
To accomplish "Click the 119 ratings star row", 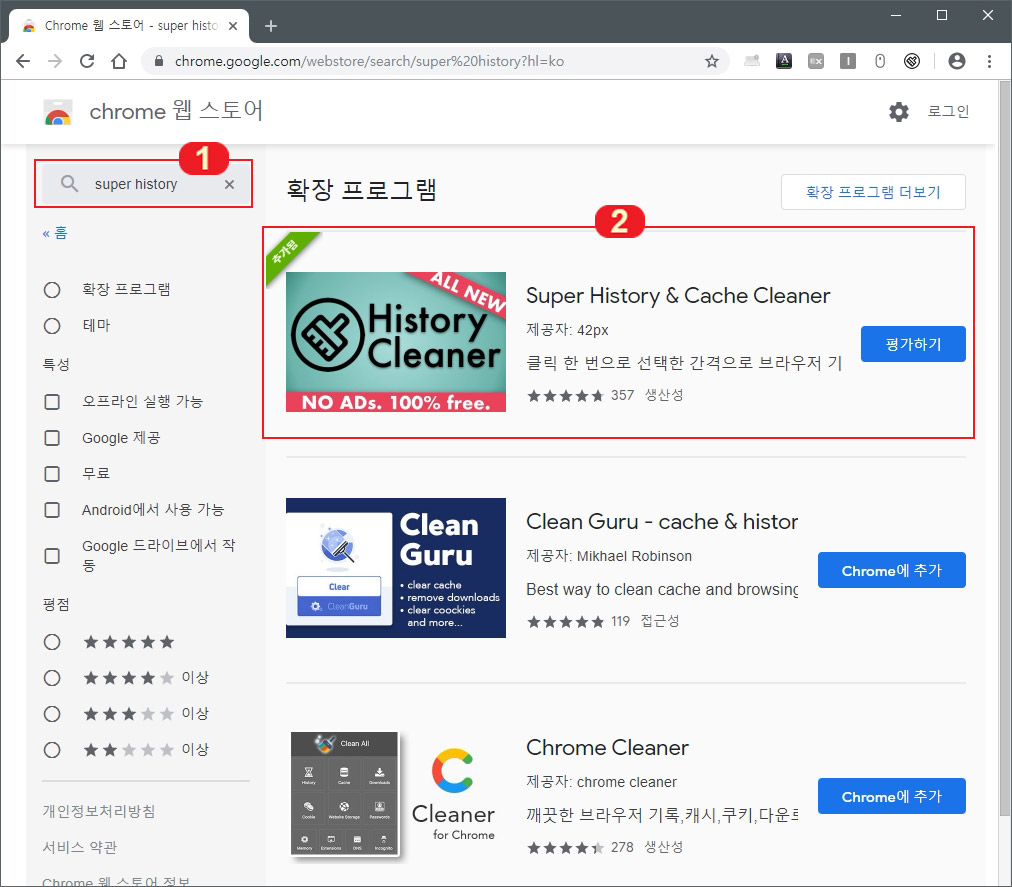I will pyautogui.click(x=565, y=622).
